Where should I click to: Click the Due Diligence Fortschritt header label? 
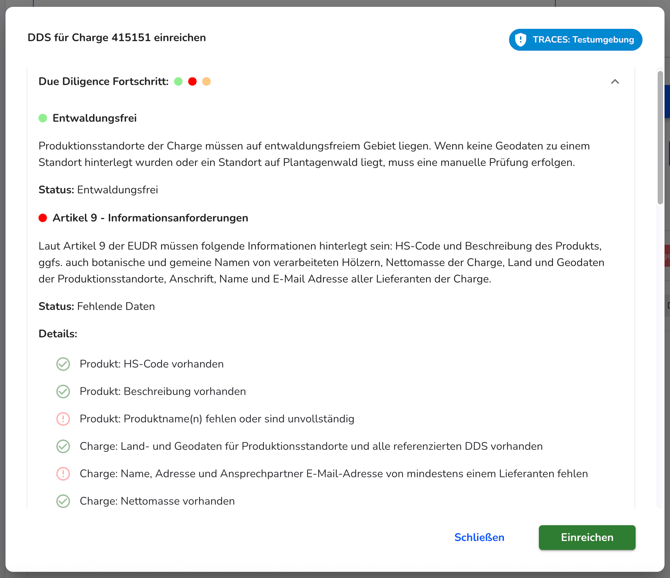103,82
